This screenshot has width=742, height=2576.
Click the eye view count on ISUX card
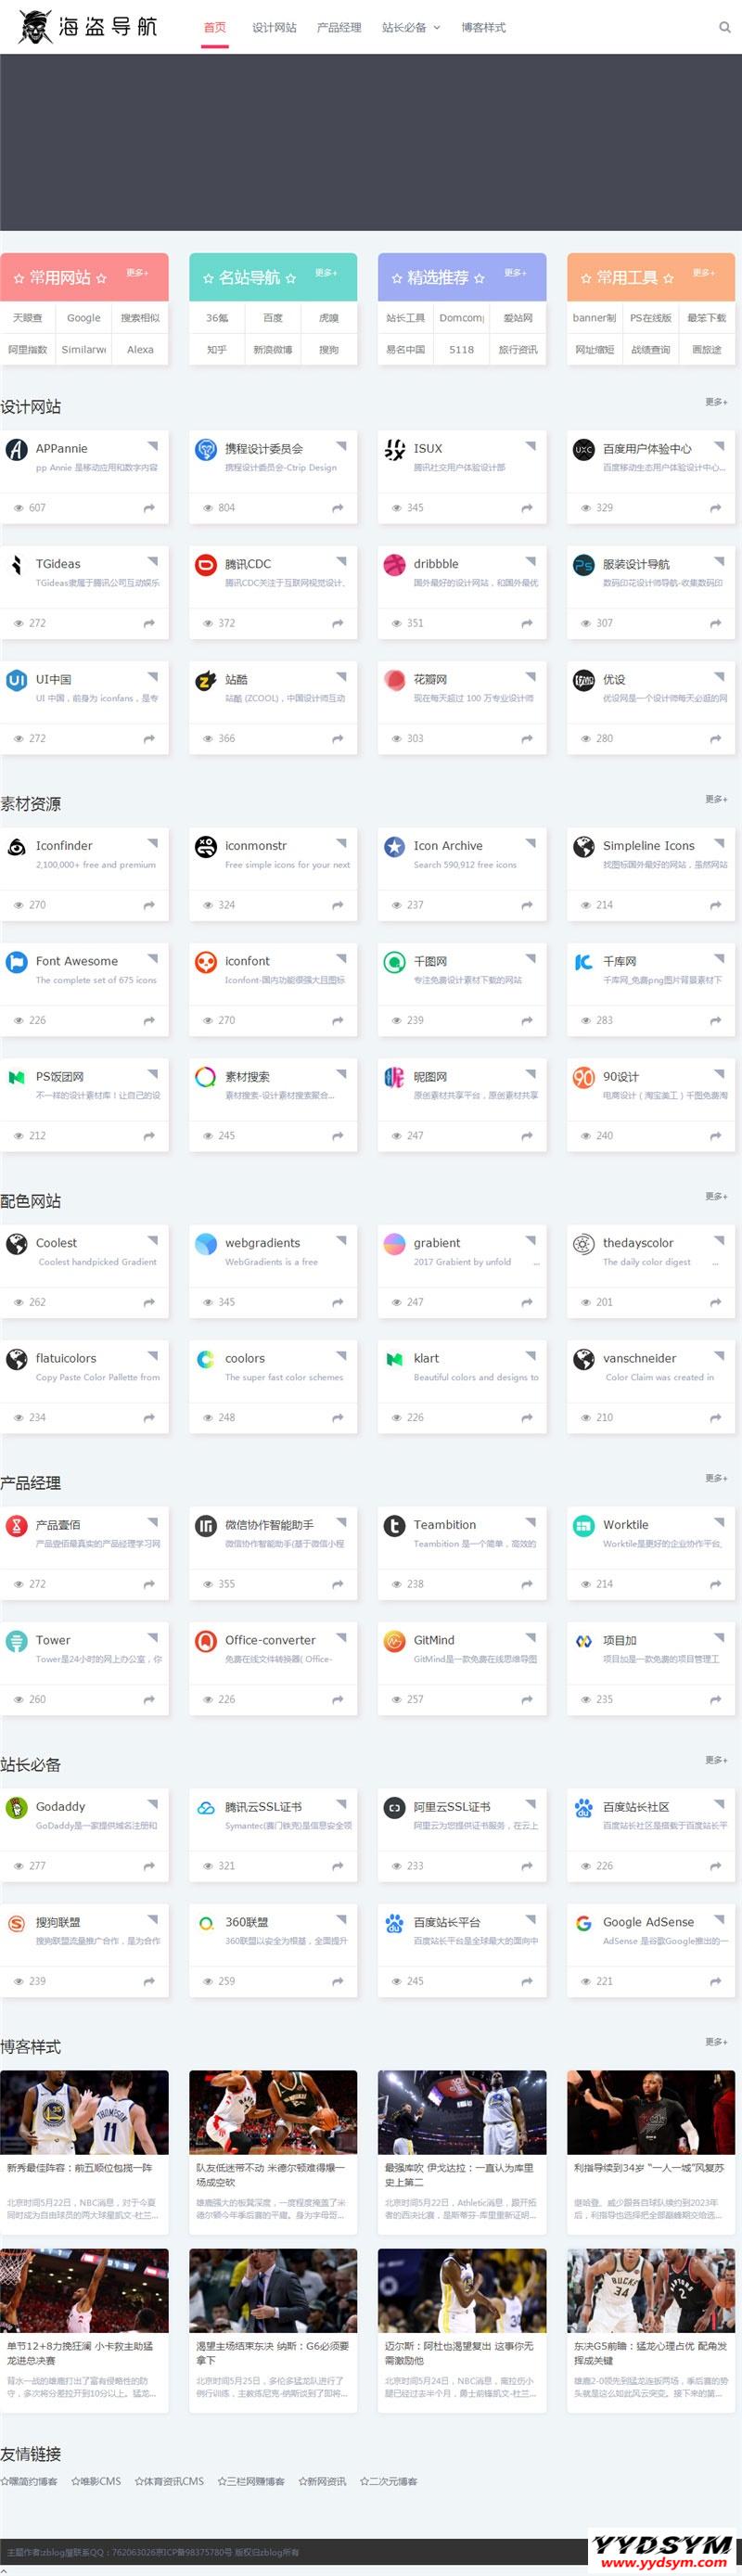(407, 508)
